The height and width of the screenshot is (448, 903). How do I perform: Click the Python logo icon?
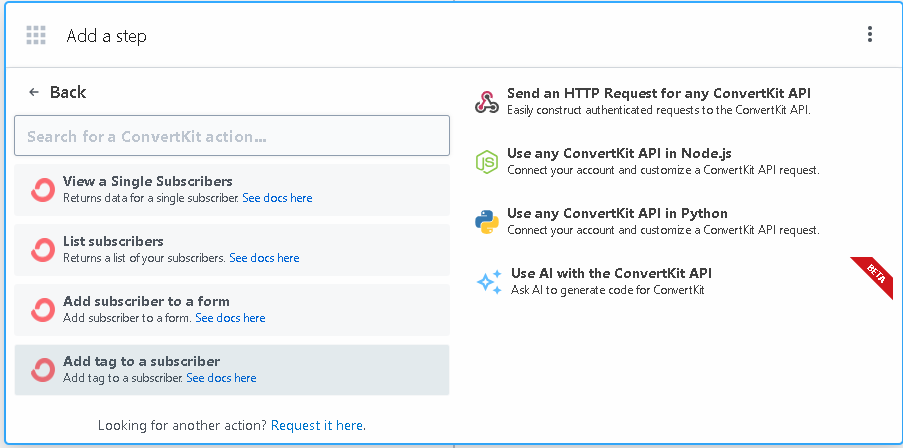(x=487, y=222)
